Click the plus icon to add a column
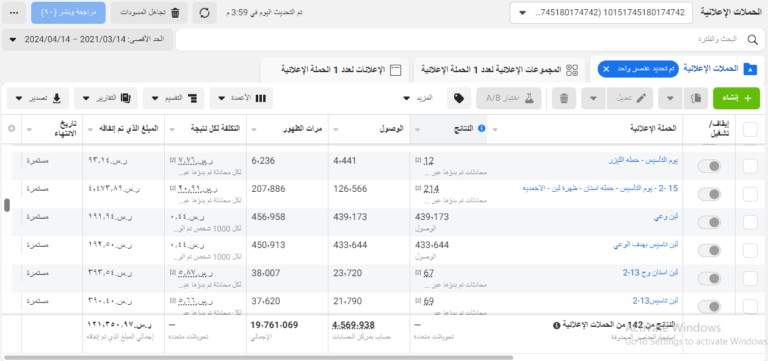 point(12,128)
